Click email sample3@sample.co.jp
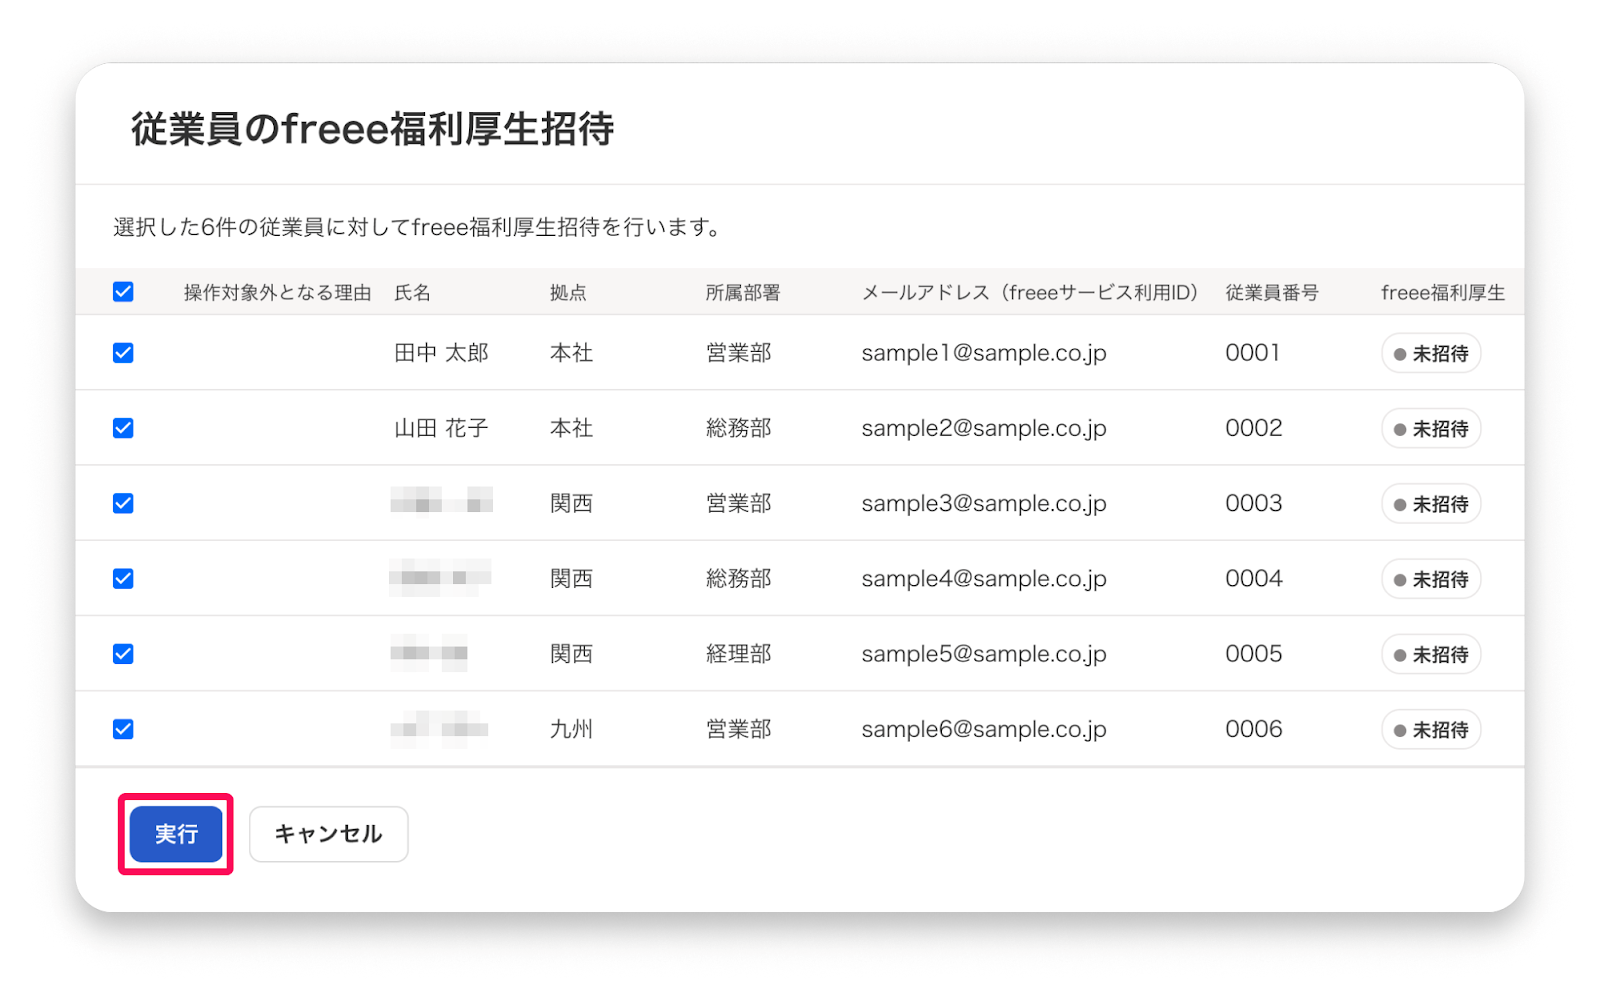Screen dimensions: 1600x1001 point(984,503)
